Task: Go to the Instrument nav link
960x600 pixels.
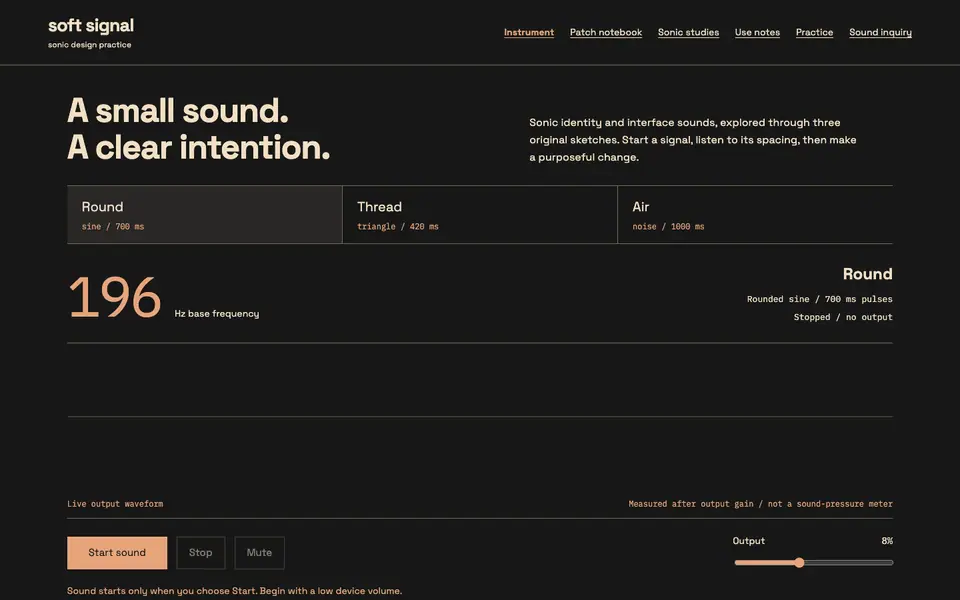Action: click(x=529, y=32)
